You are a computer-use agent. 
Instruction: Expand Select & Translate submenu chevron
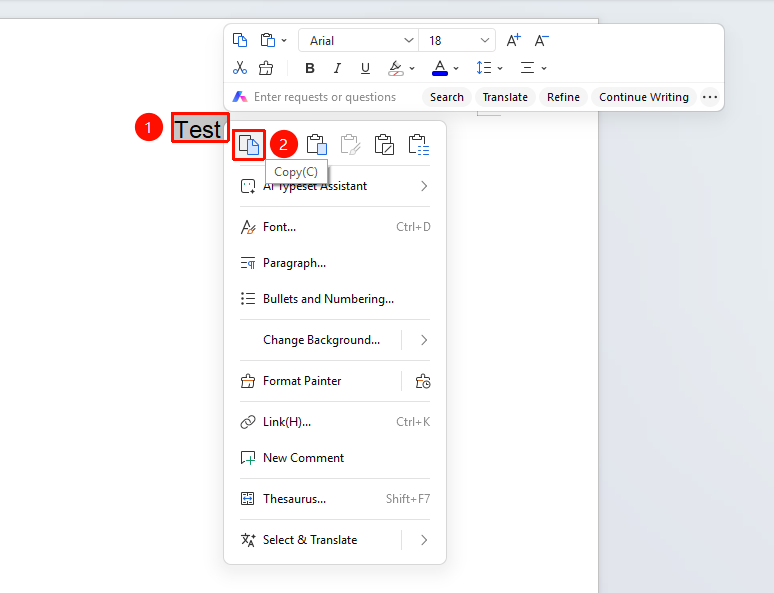(424, 540)
